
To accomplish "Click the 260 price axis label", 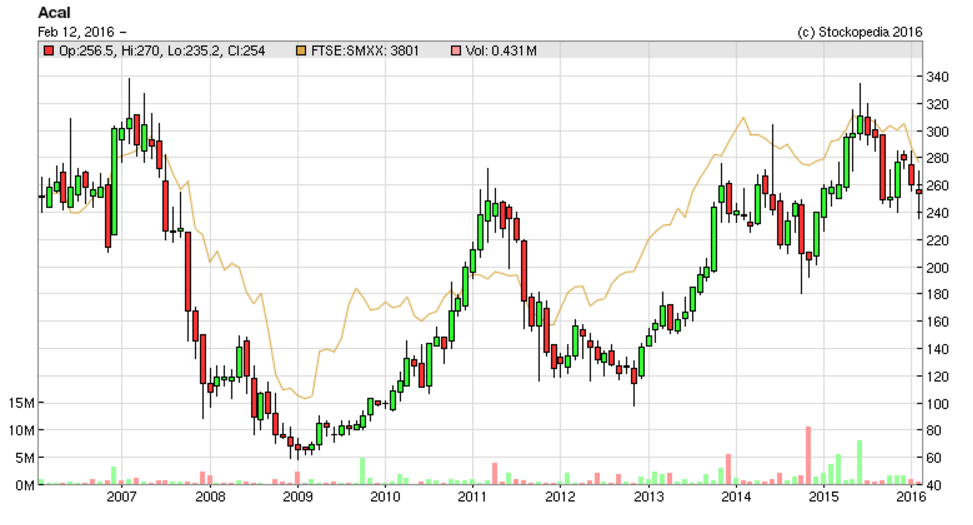I will (x=938, y=186).
